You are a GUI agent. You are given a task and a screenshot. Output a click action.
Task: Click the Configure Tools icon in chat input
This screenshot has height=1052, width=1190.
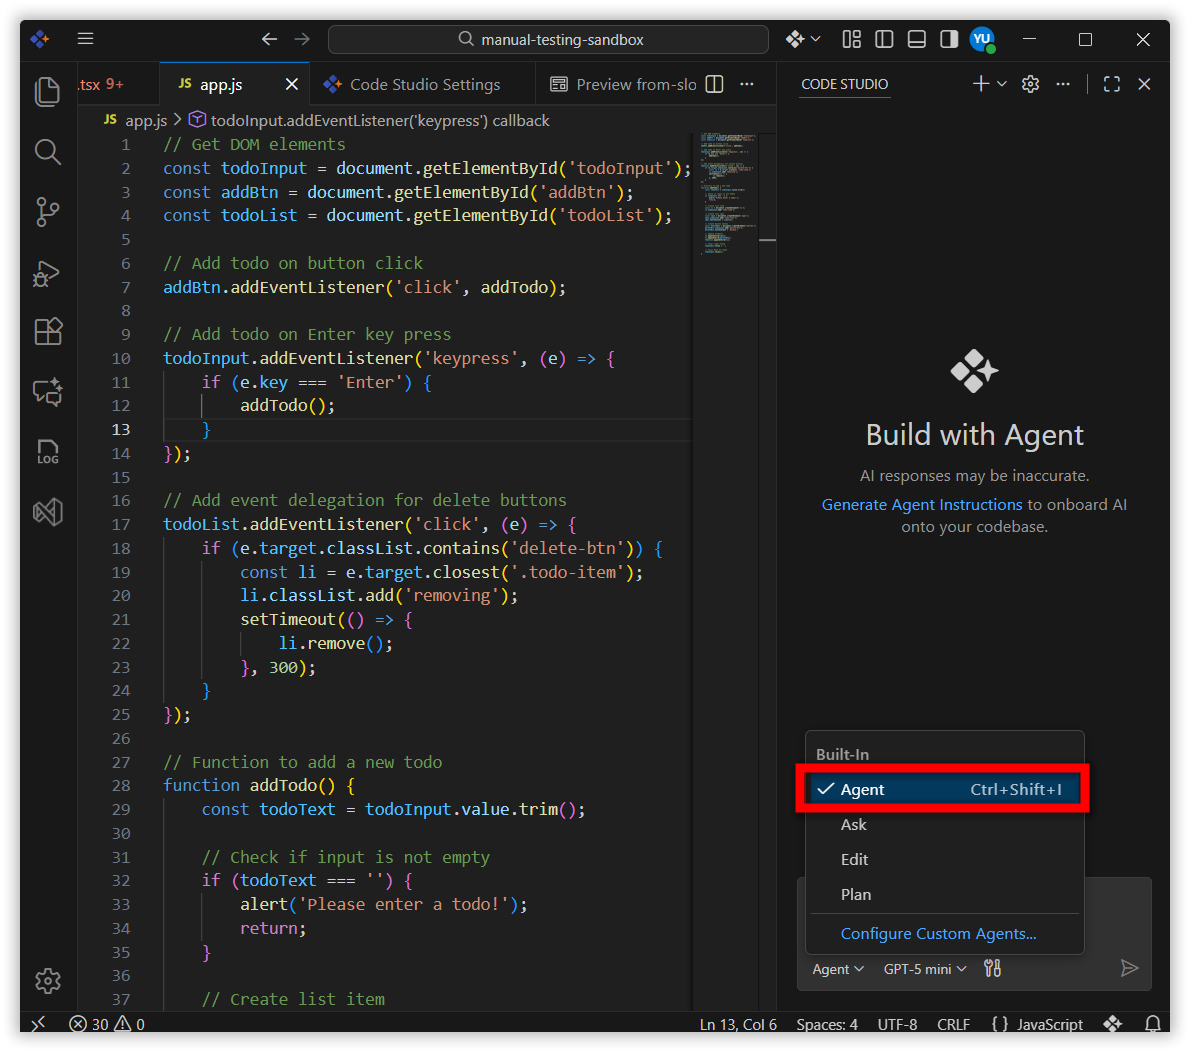click(992, 968)
